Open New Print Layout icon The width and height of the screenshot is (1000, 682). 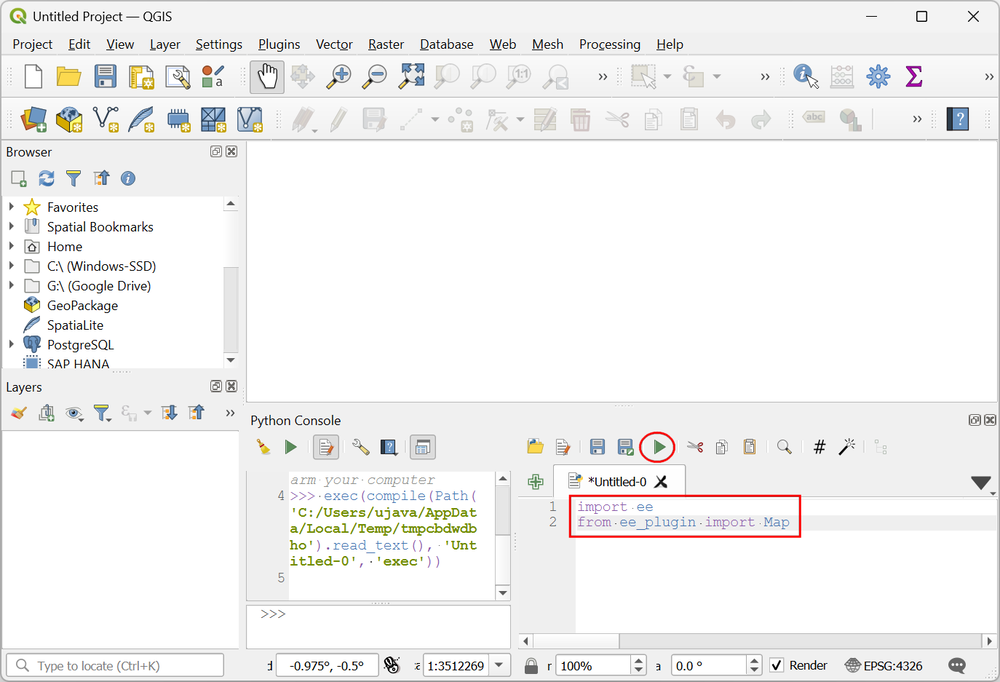[x=142, y=77]
